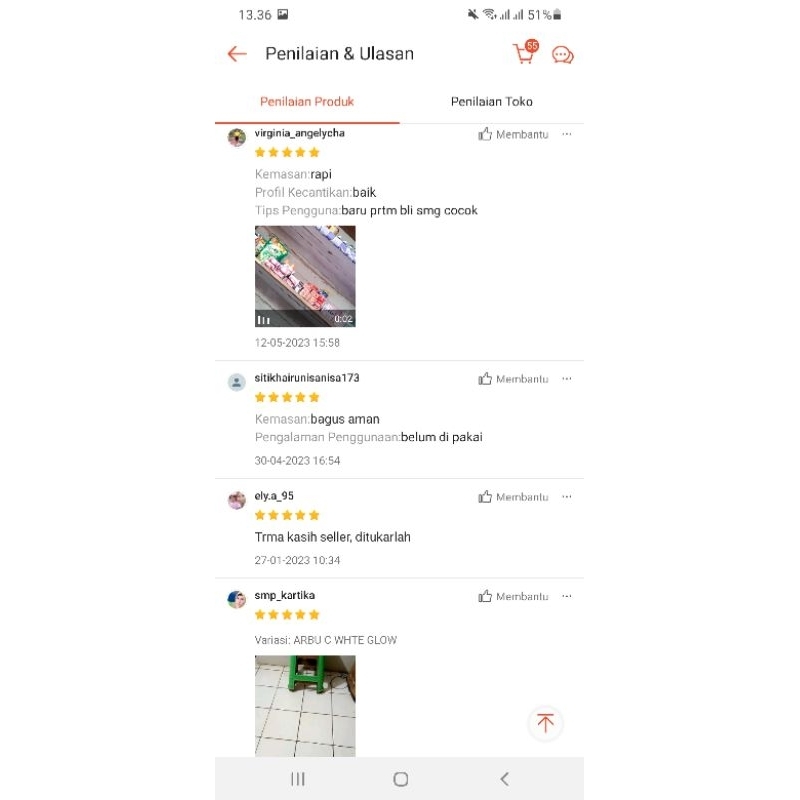Screen dimensions: 800x800
Task: Open more options on sitikhairunisanisa173's review
Action: (567, 379)
